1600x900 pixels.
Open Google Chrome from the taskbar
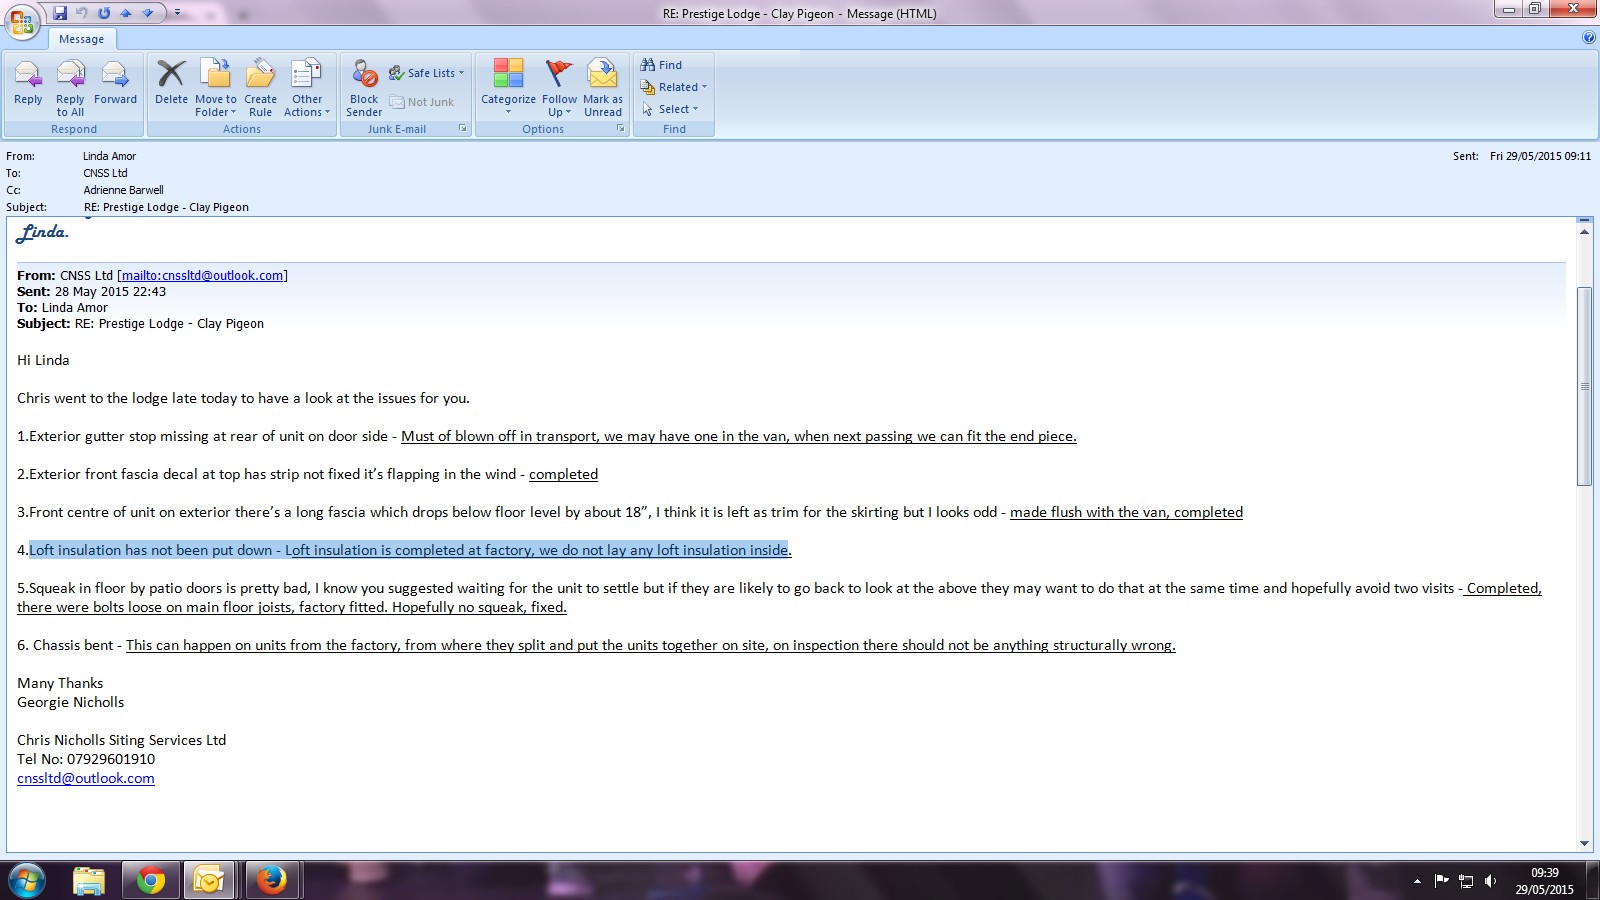point(151,880)
